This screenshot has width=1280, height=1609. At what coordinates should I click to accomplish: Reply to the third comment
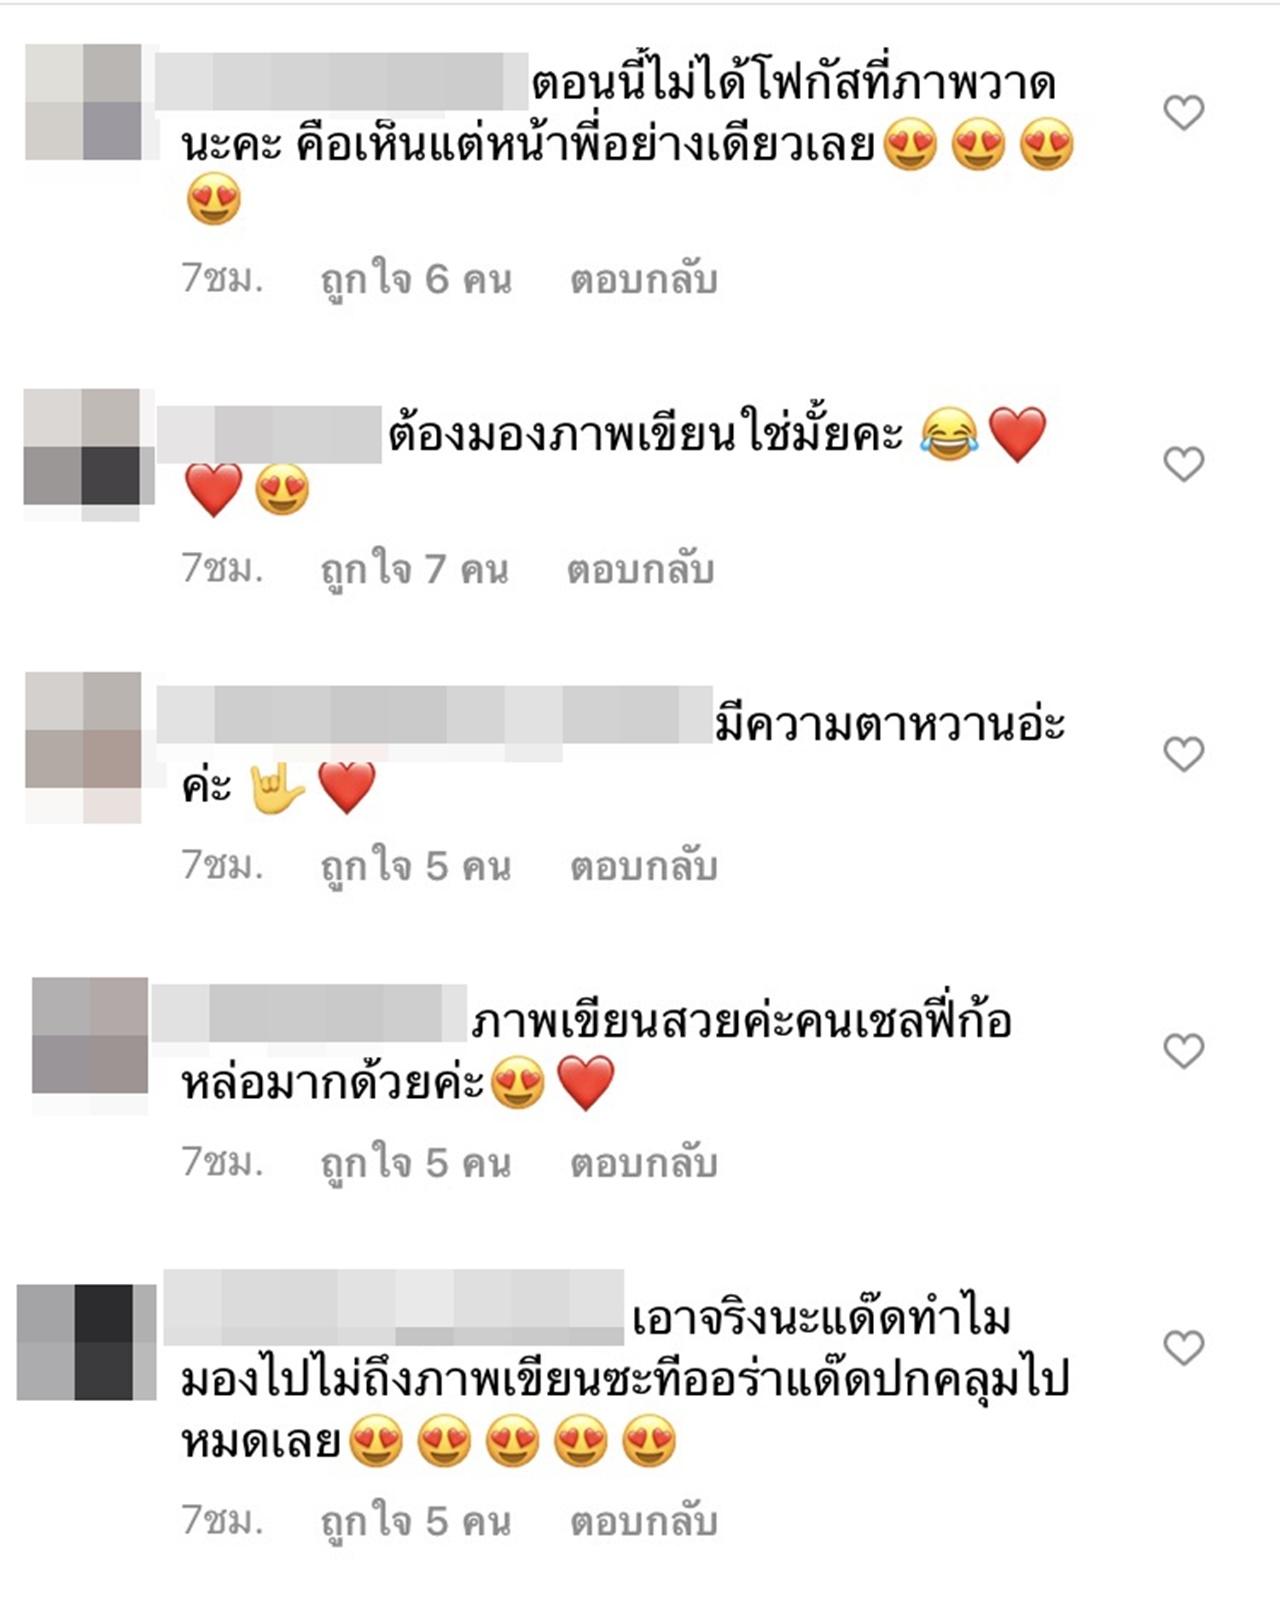[644, 866]
